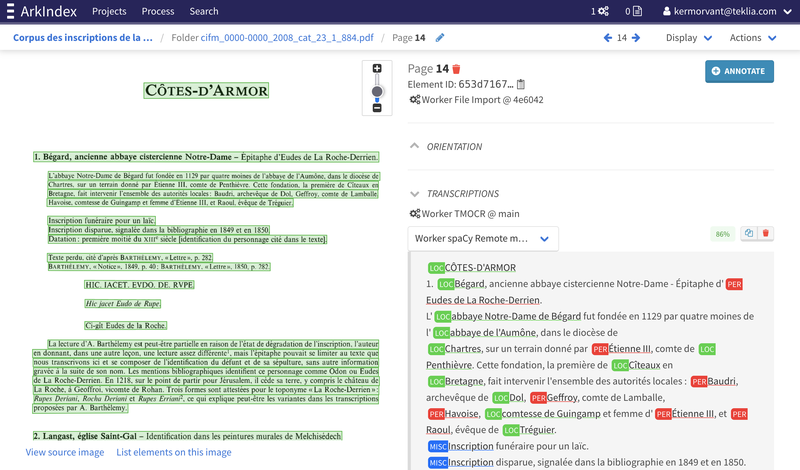Click LOC tag before comtesse de Guingamp
The image size is (800, 470).
[493, 414]
